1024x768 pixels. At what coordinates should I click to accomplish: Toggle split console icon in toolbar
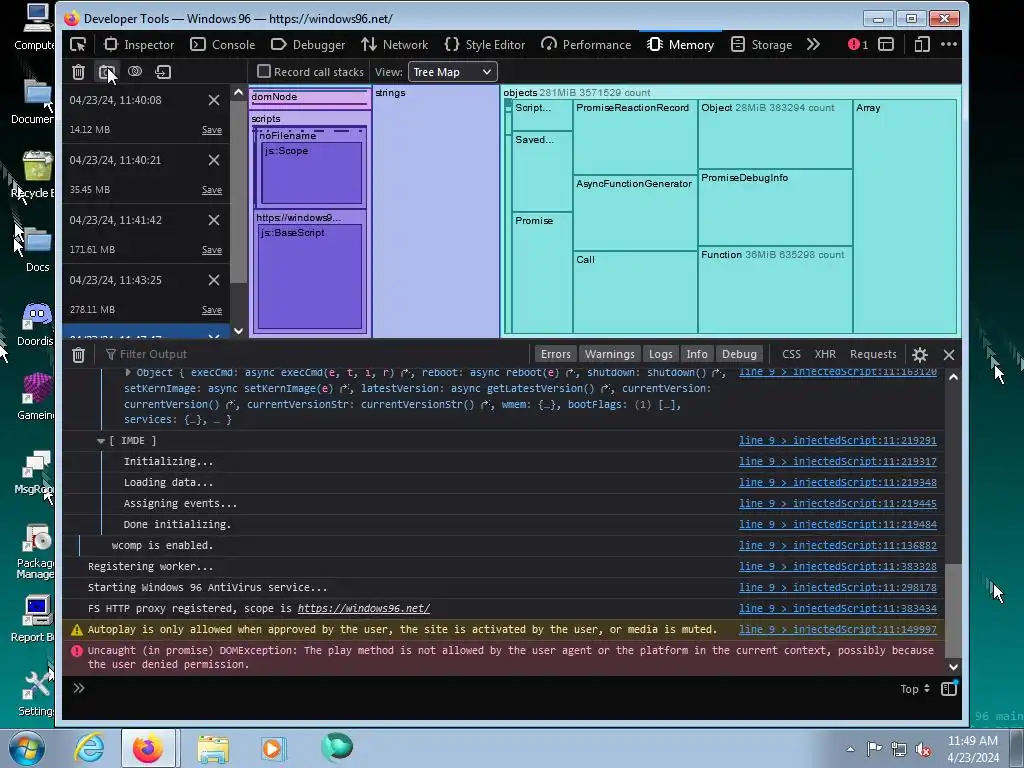tap(886, 44)
